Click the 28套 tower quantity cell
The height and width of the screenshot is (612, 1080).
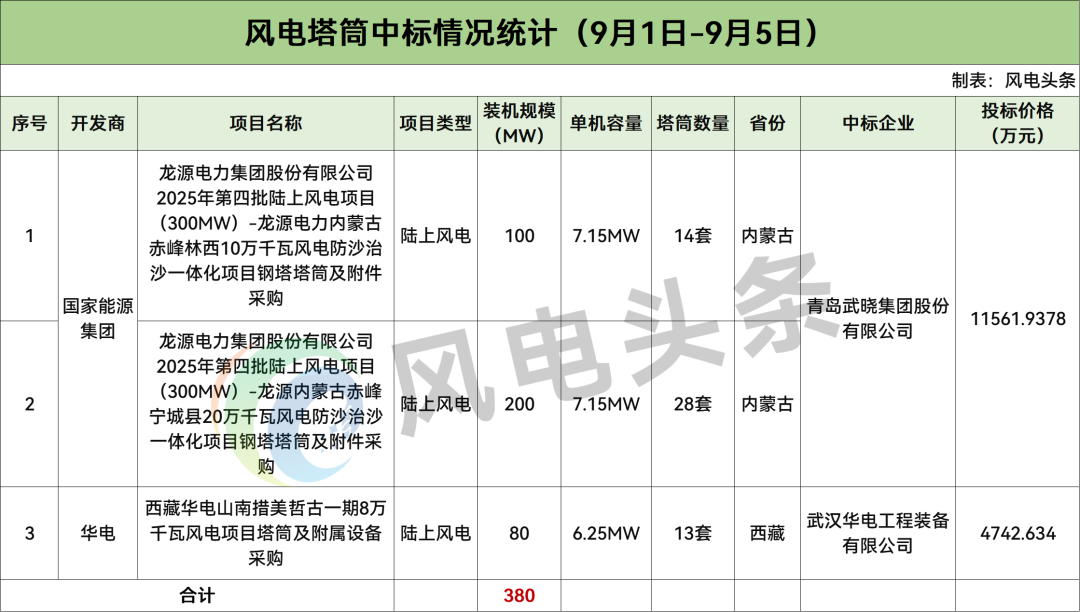(693, 403)
